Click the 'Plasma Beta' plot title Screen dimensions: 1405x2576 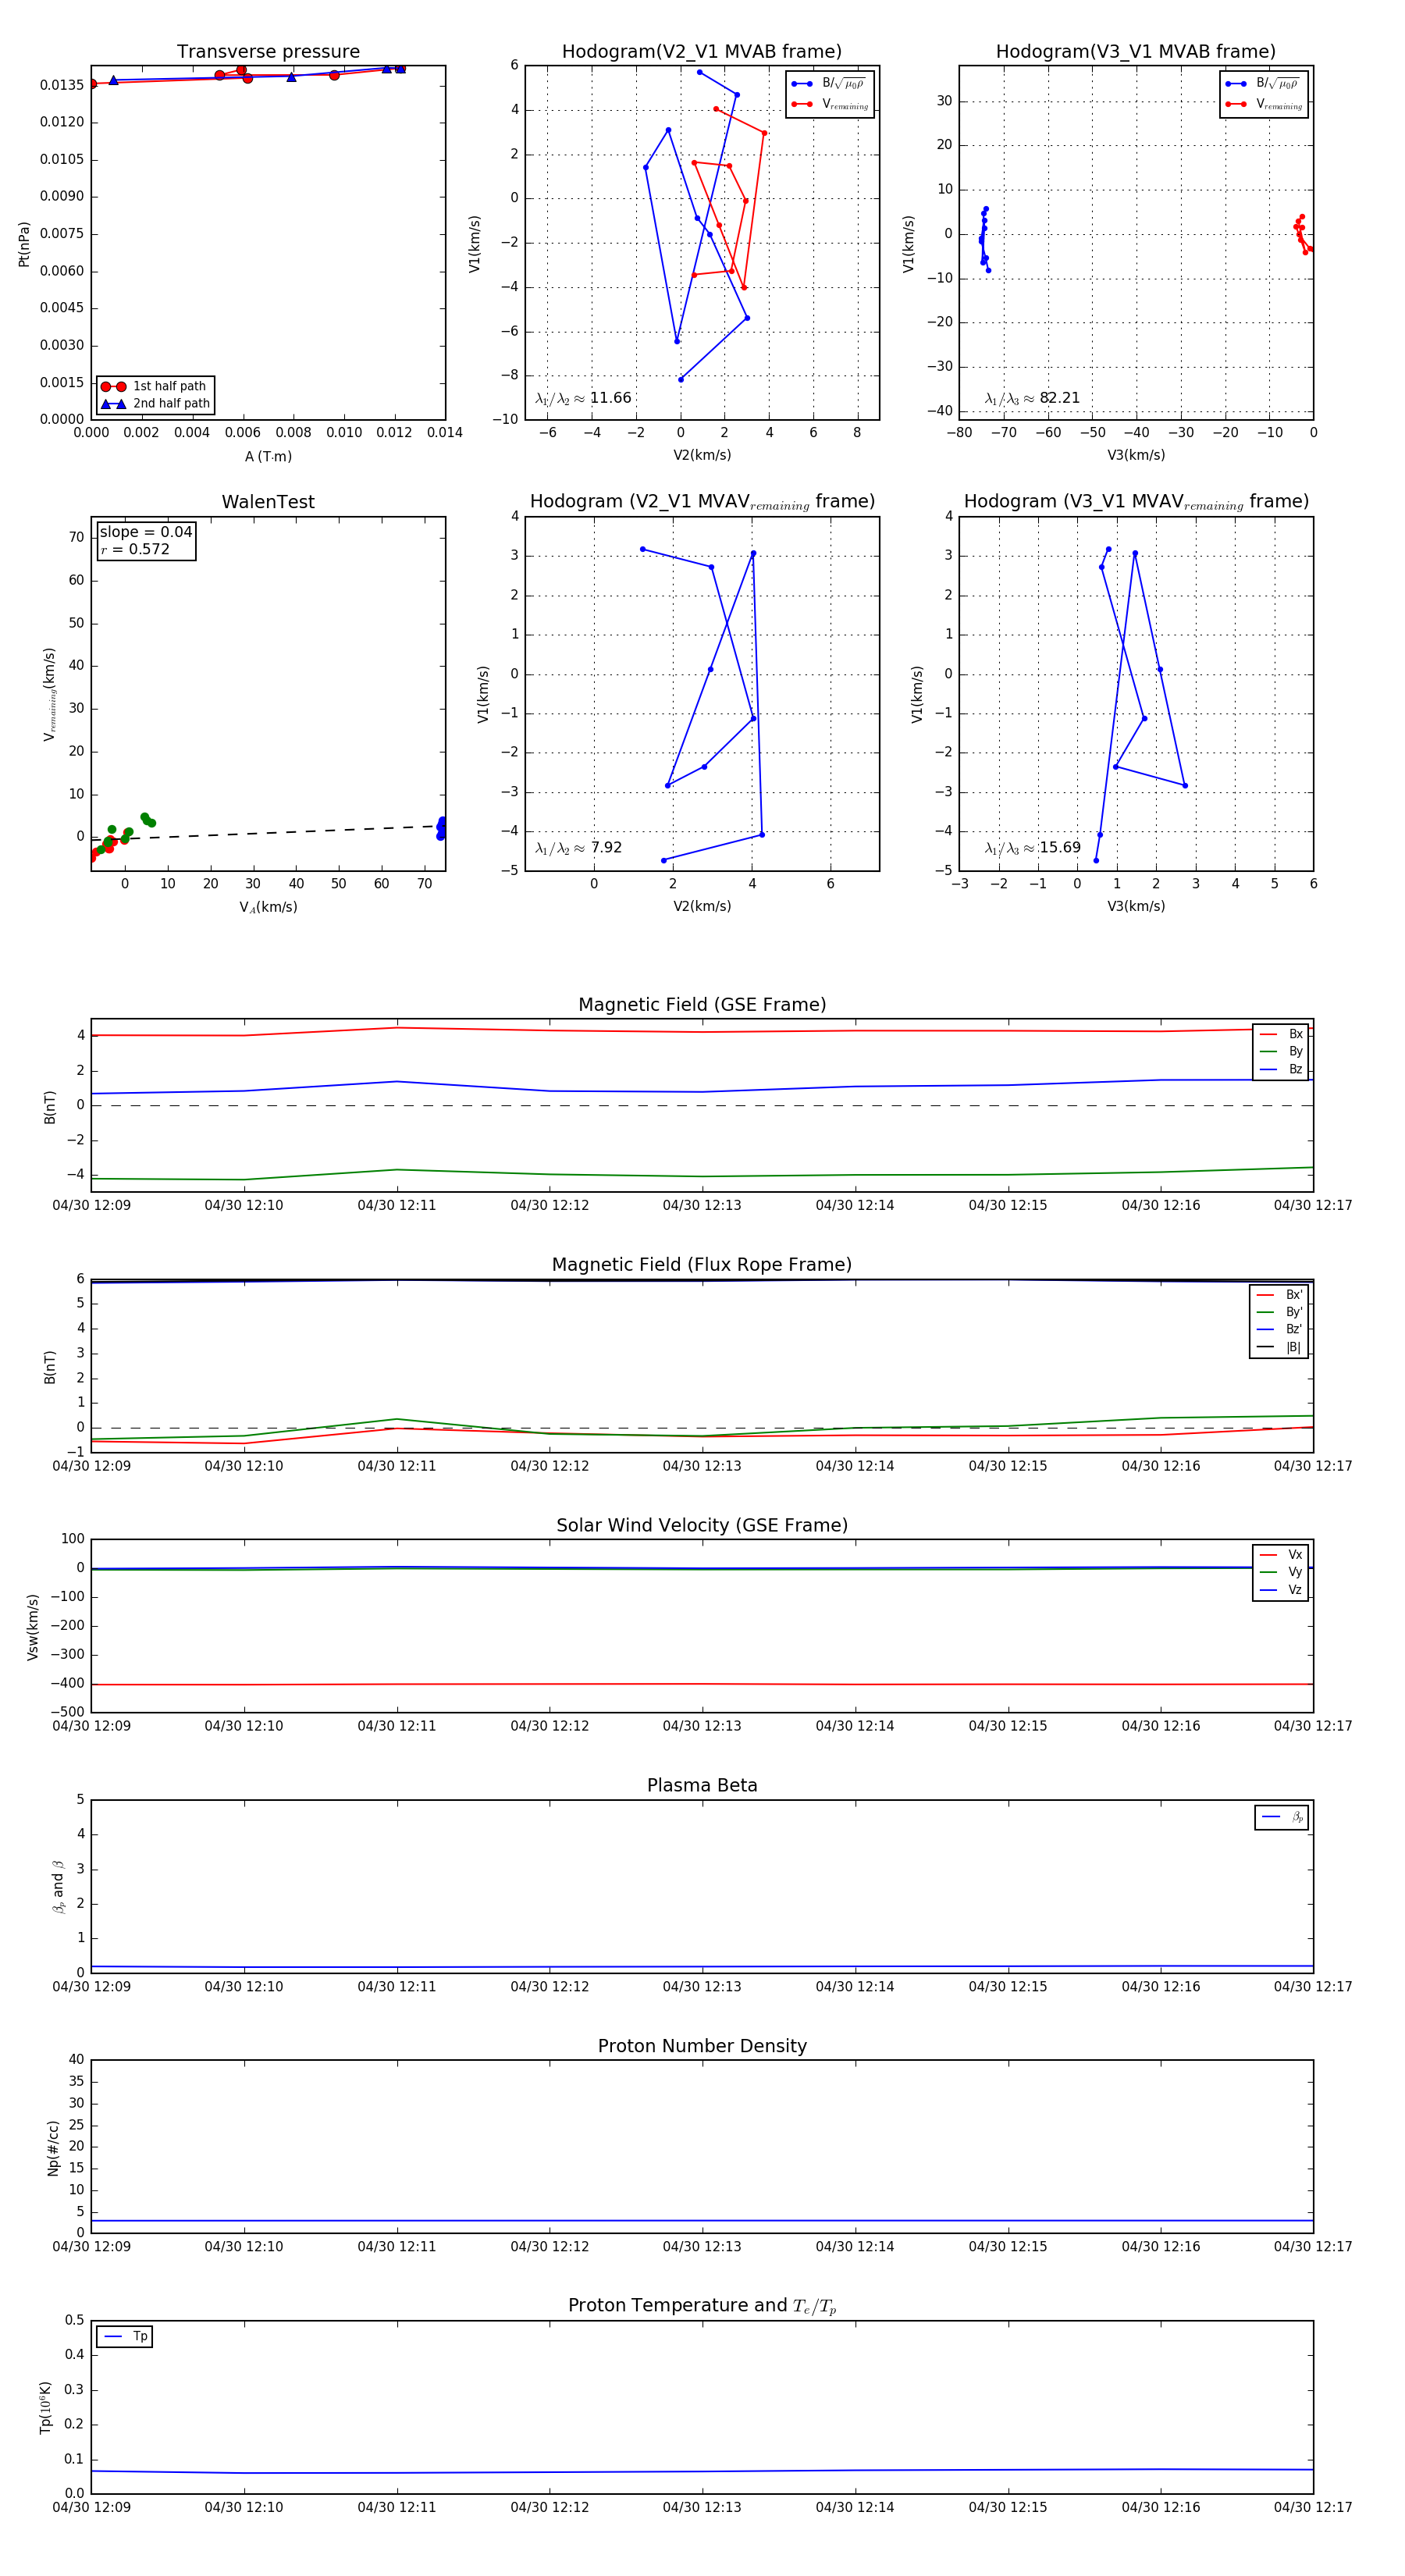pyautogui.click(x=702, y=1785)
